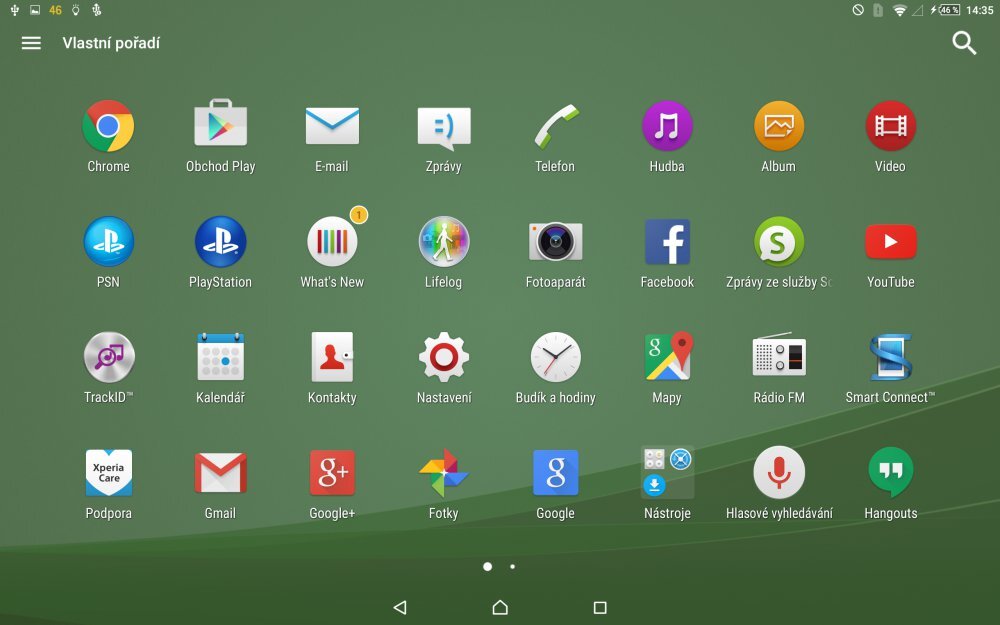Tap the battery 46% status indicator

(x=946, y=10)
